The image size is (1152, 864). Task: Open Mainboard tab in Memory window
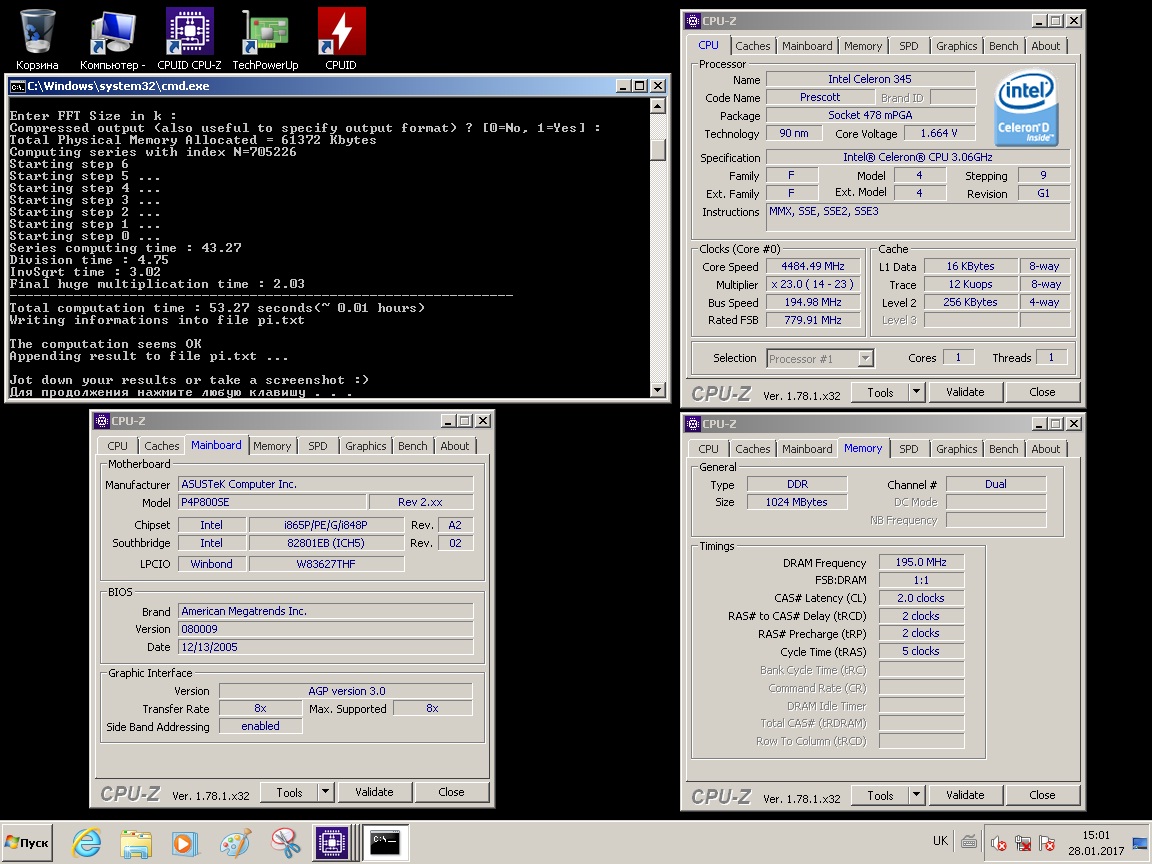point(807,449)
